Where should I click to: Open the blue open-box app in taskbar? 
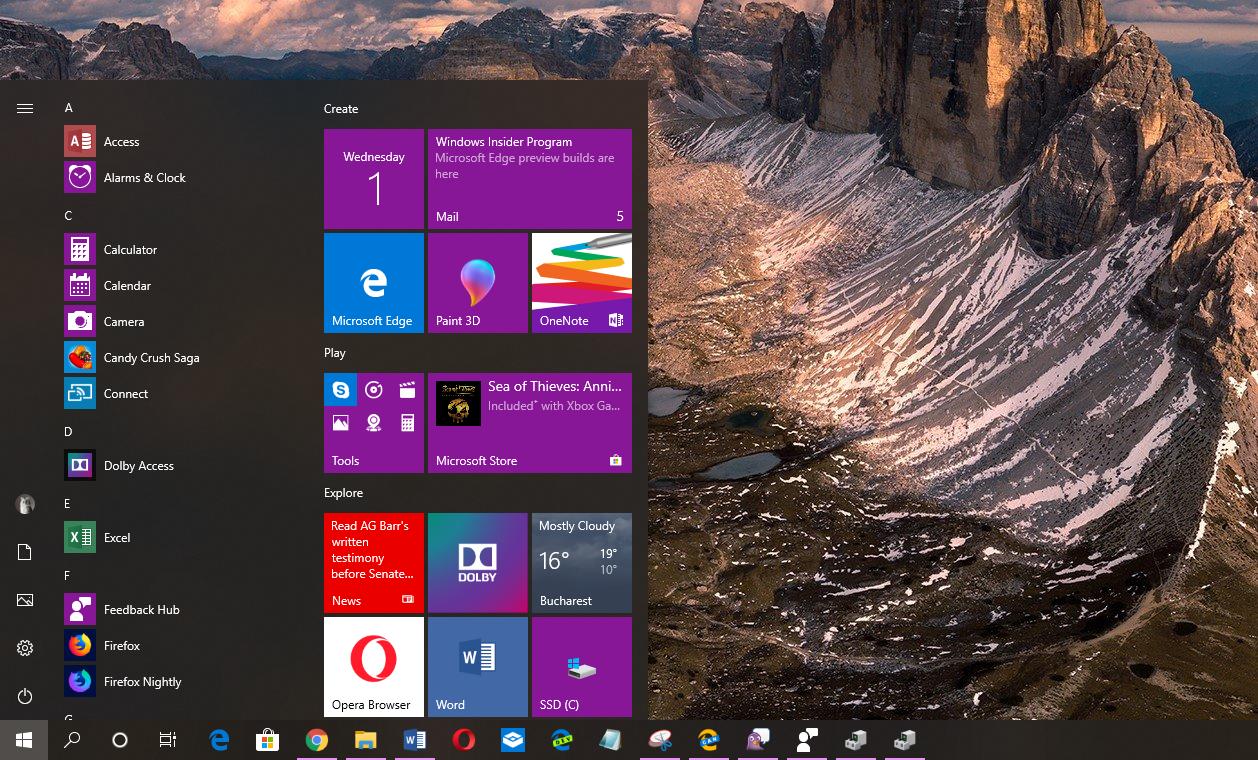(x=513, y=740)
